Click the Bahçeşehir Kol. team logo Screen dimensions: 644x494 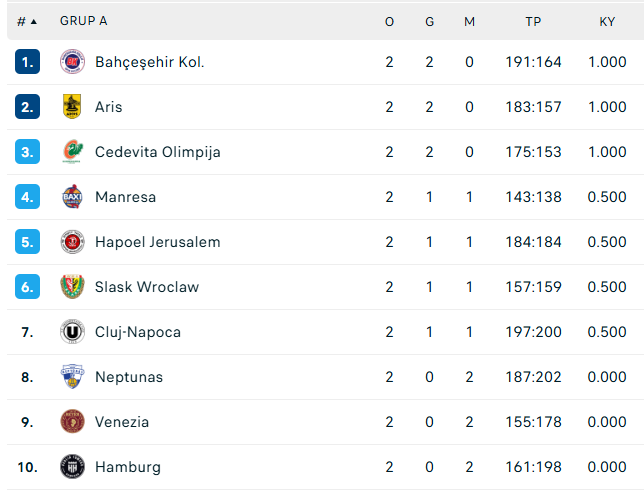point(72,62)
